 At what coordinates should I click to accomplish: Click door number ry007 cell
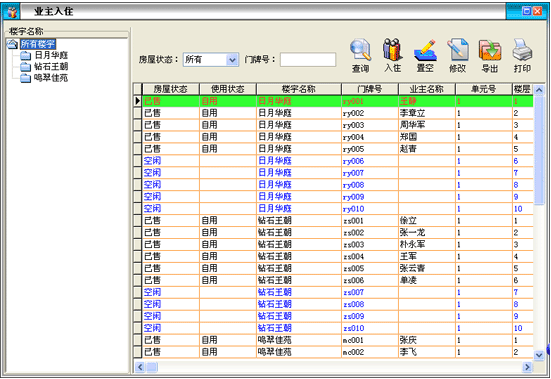pyautogui.click(x=370, y=173)
